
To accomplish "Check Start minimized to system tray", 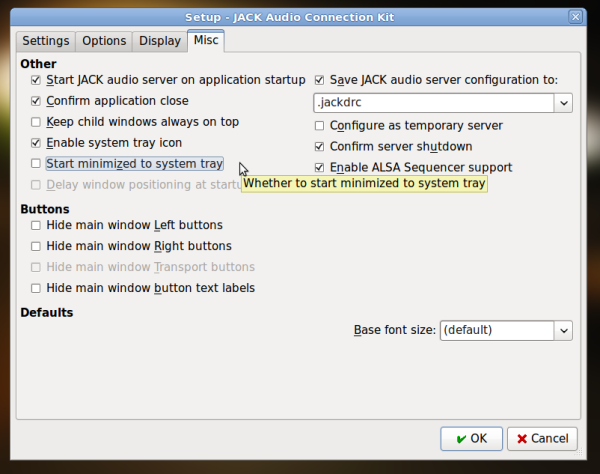I will (36, 164).
